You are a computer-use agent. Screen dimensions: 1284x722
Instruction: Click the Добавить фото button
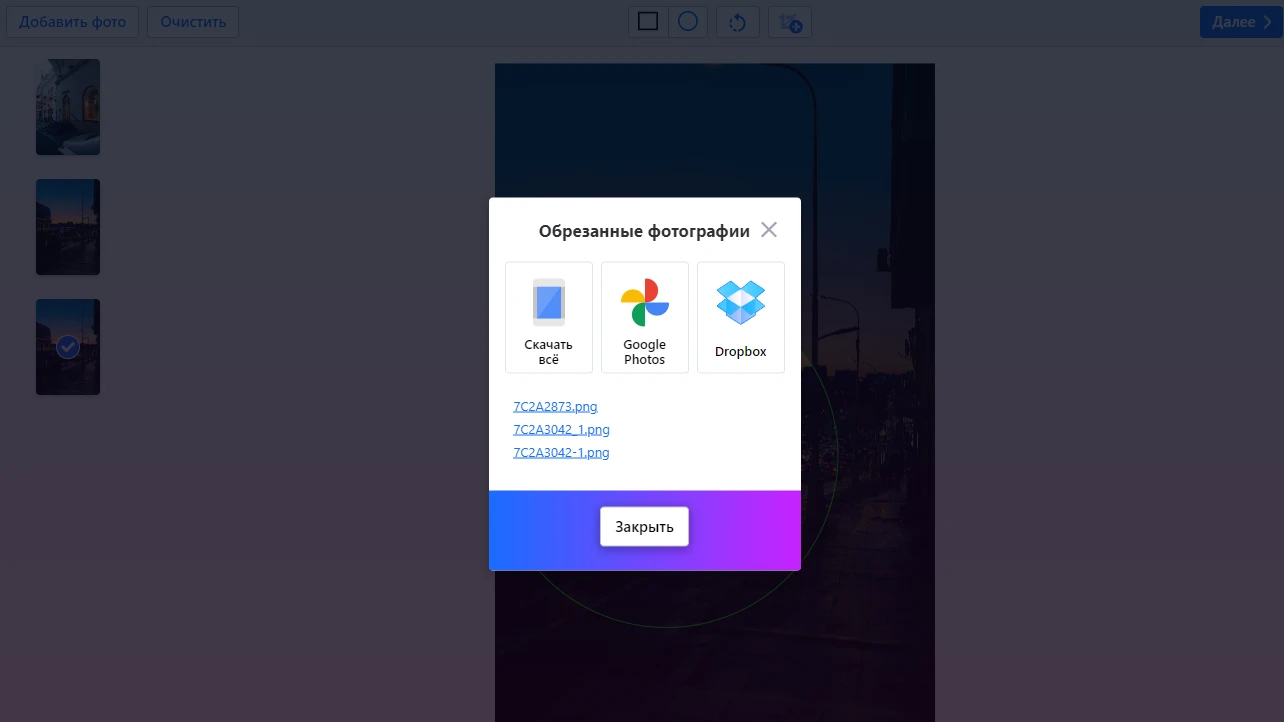(73, 22)
